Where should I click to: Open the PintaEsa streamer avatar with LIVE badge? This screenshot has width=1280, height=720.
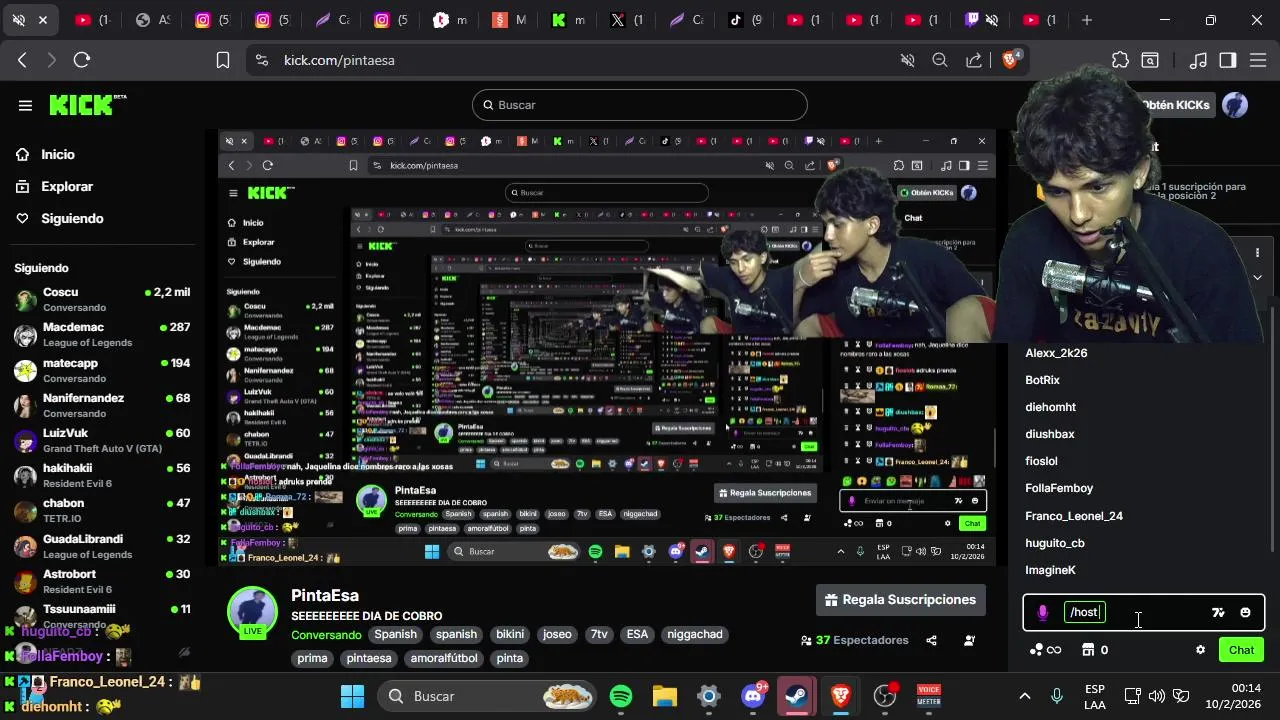coord(252,613)
